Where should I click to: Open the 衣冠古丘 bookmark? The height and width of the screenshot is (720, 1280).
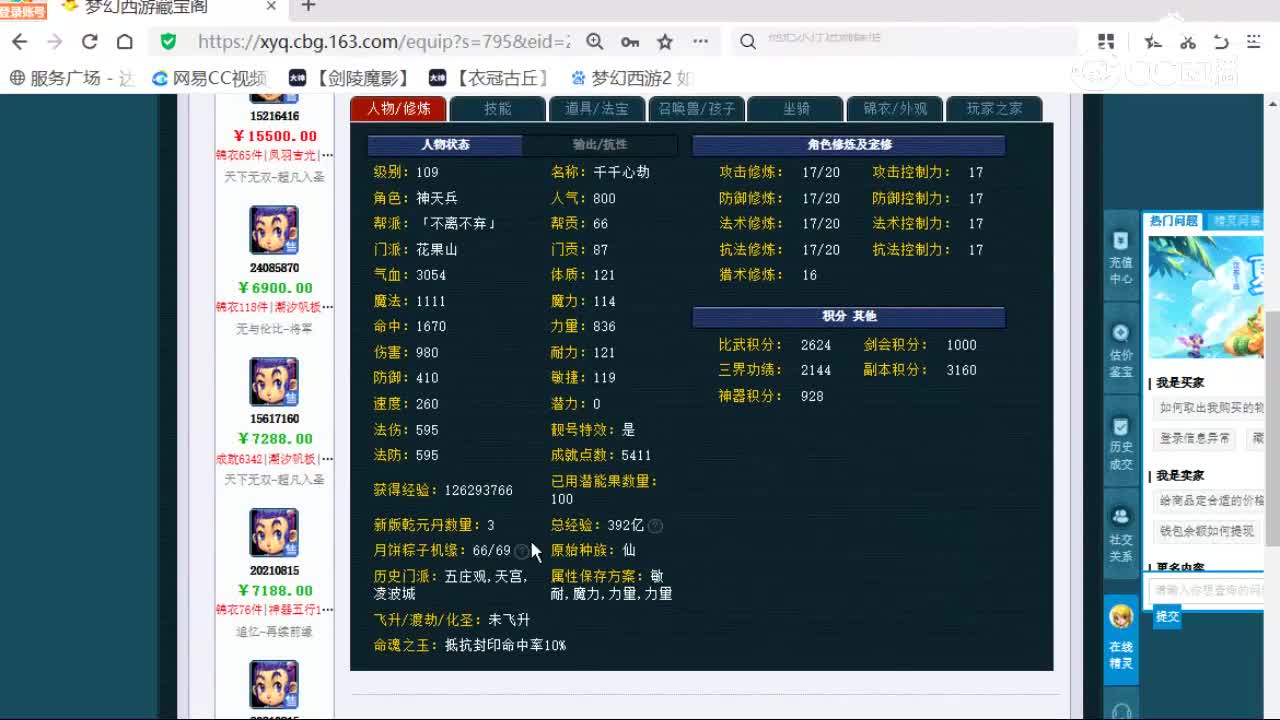489,78
